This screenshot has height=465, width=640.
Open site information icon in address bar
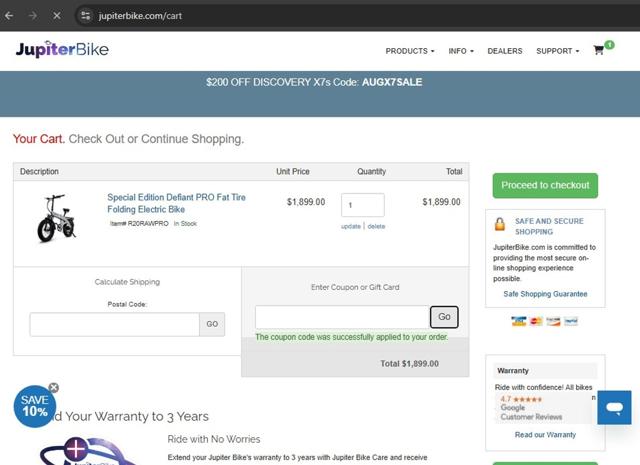point(85,16)
